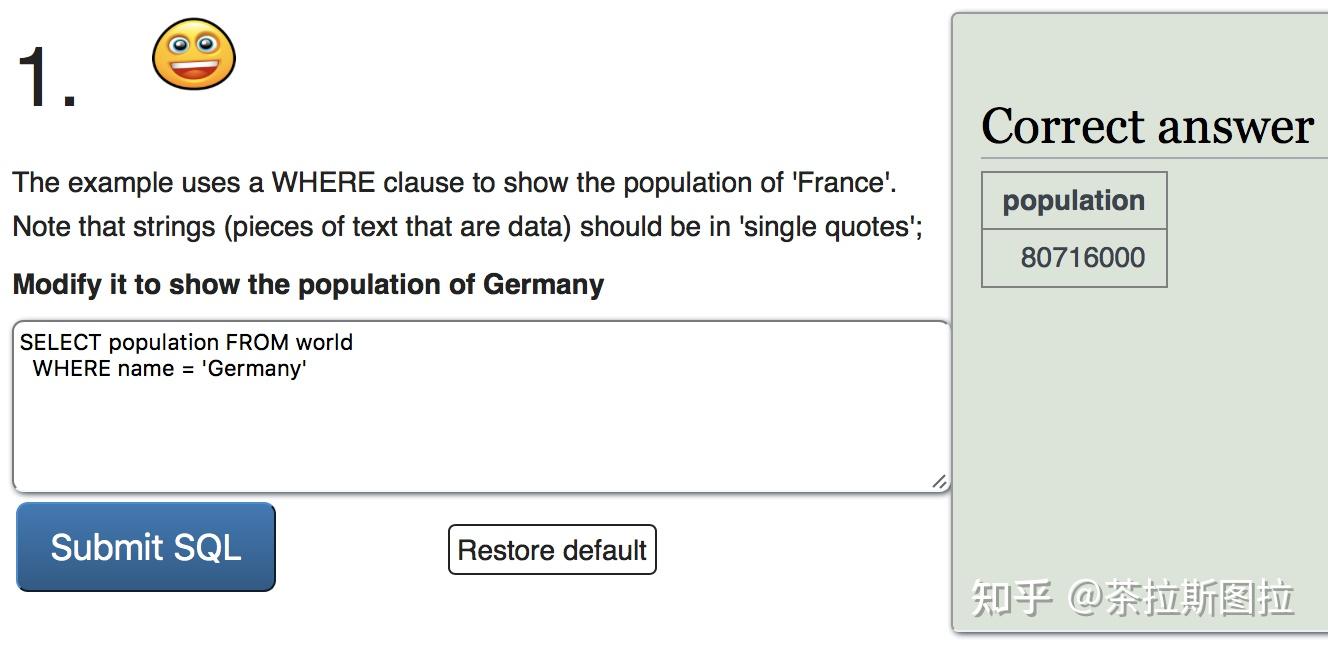Click the bold Modify it instruction

click(x=308, y=284)
